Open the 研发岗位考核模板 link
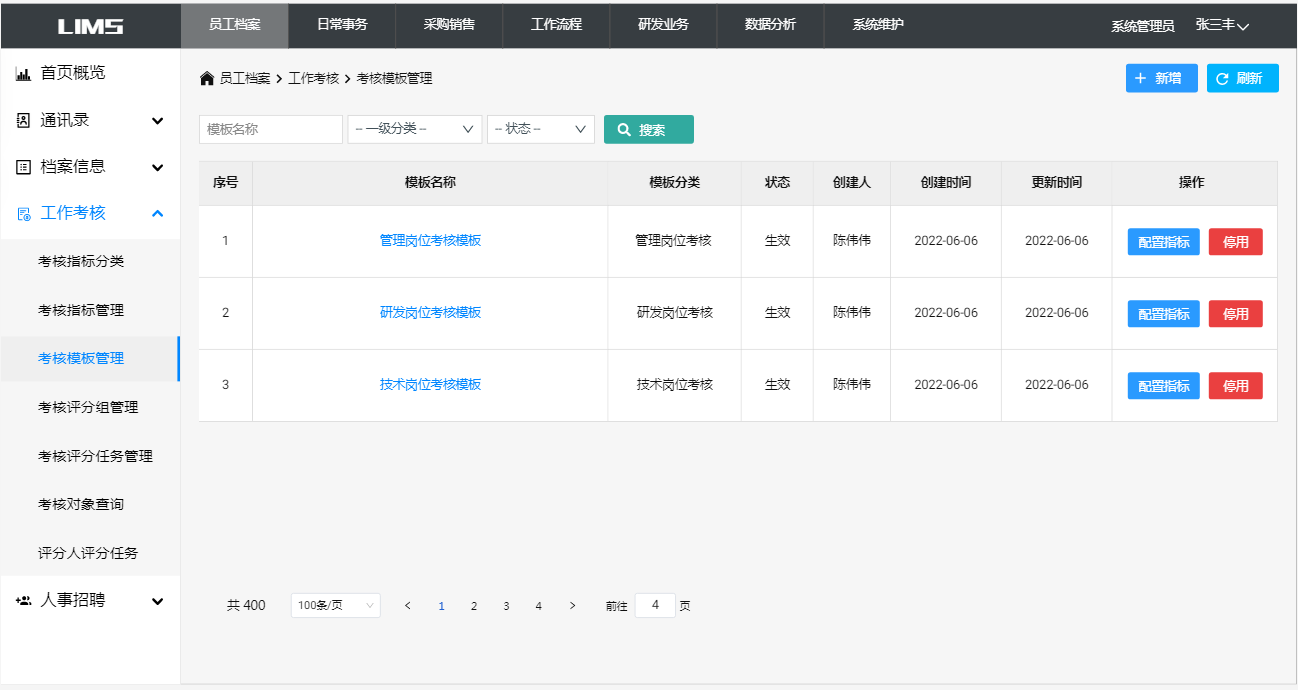 click(430, 313)
